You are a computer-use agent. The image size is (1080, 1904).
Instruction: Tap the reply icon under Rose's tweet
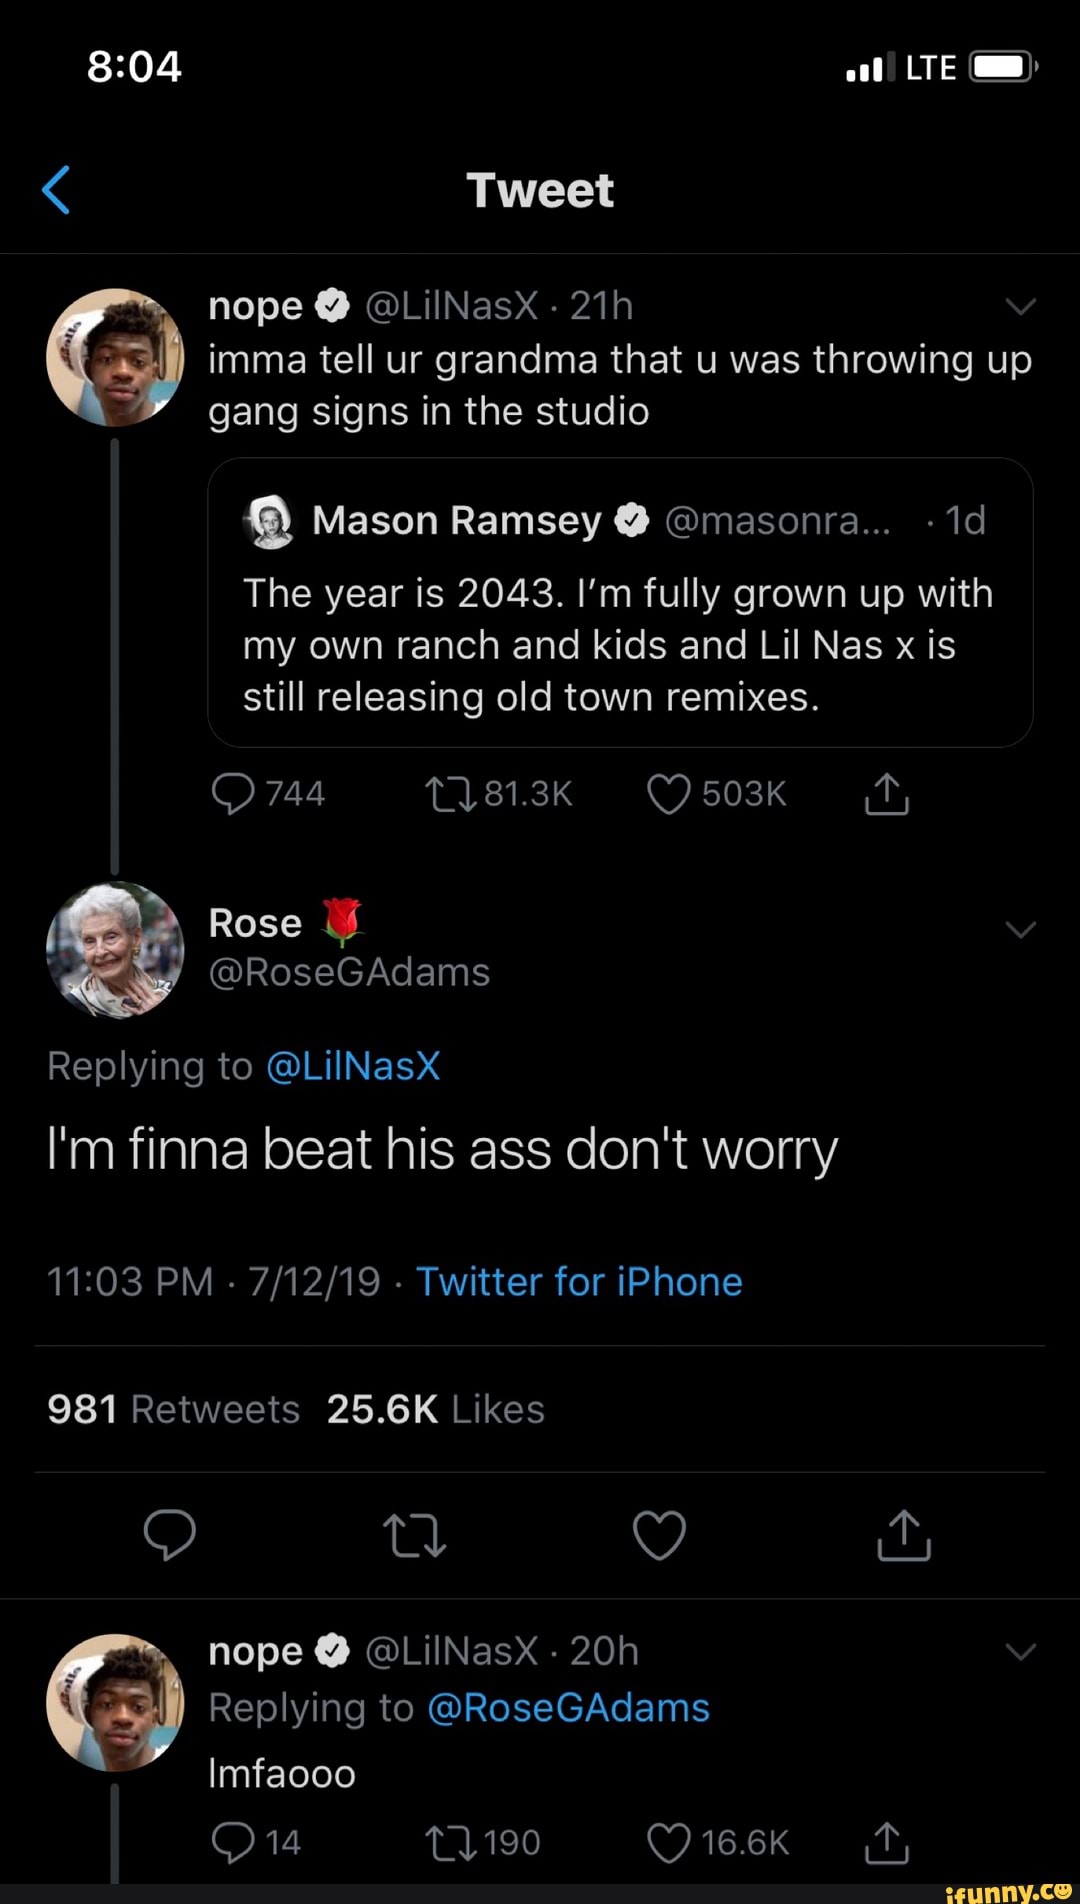coord(170,1537)
